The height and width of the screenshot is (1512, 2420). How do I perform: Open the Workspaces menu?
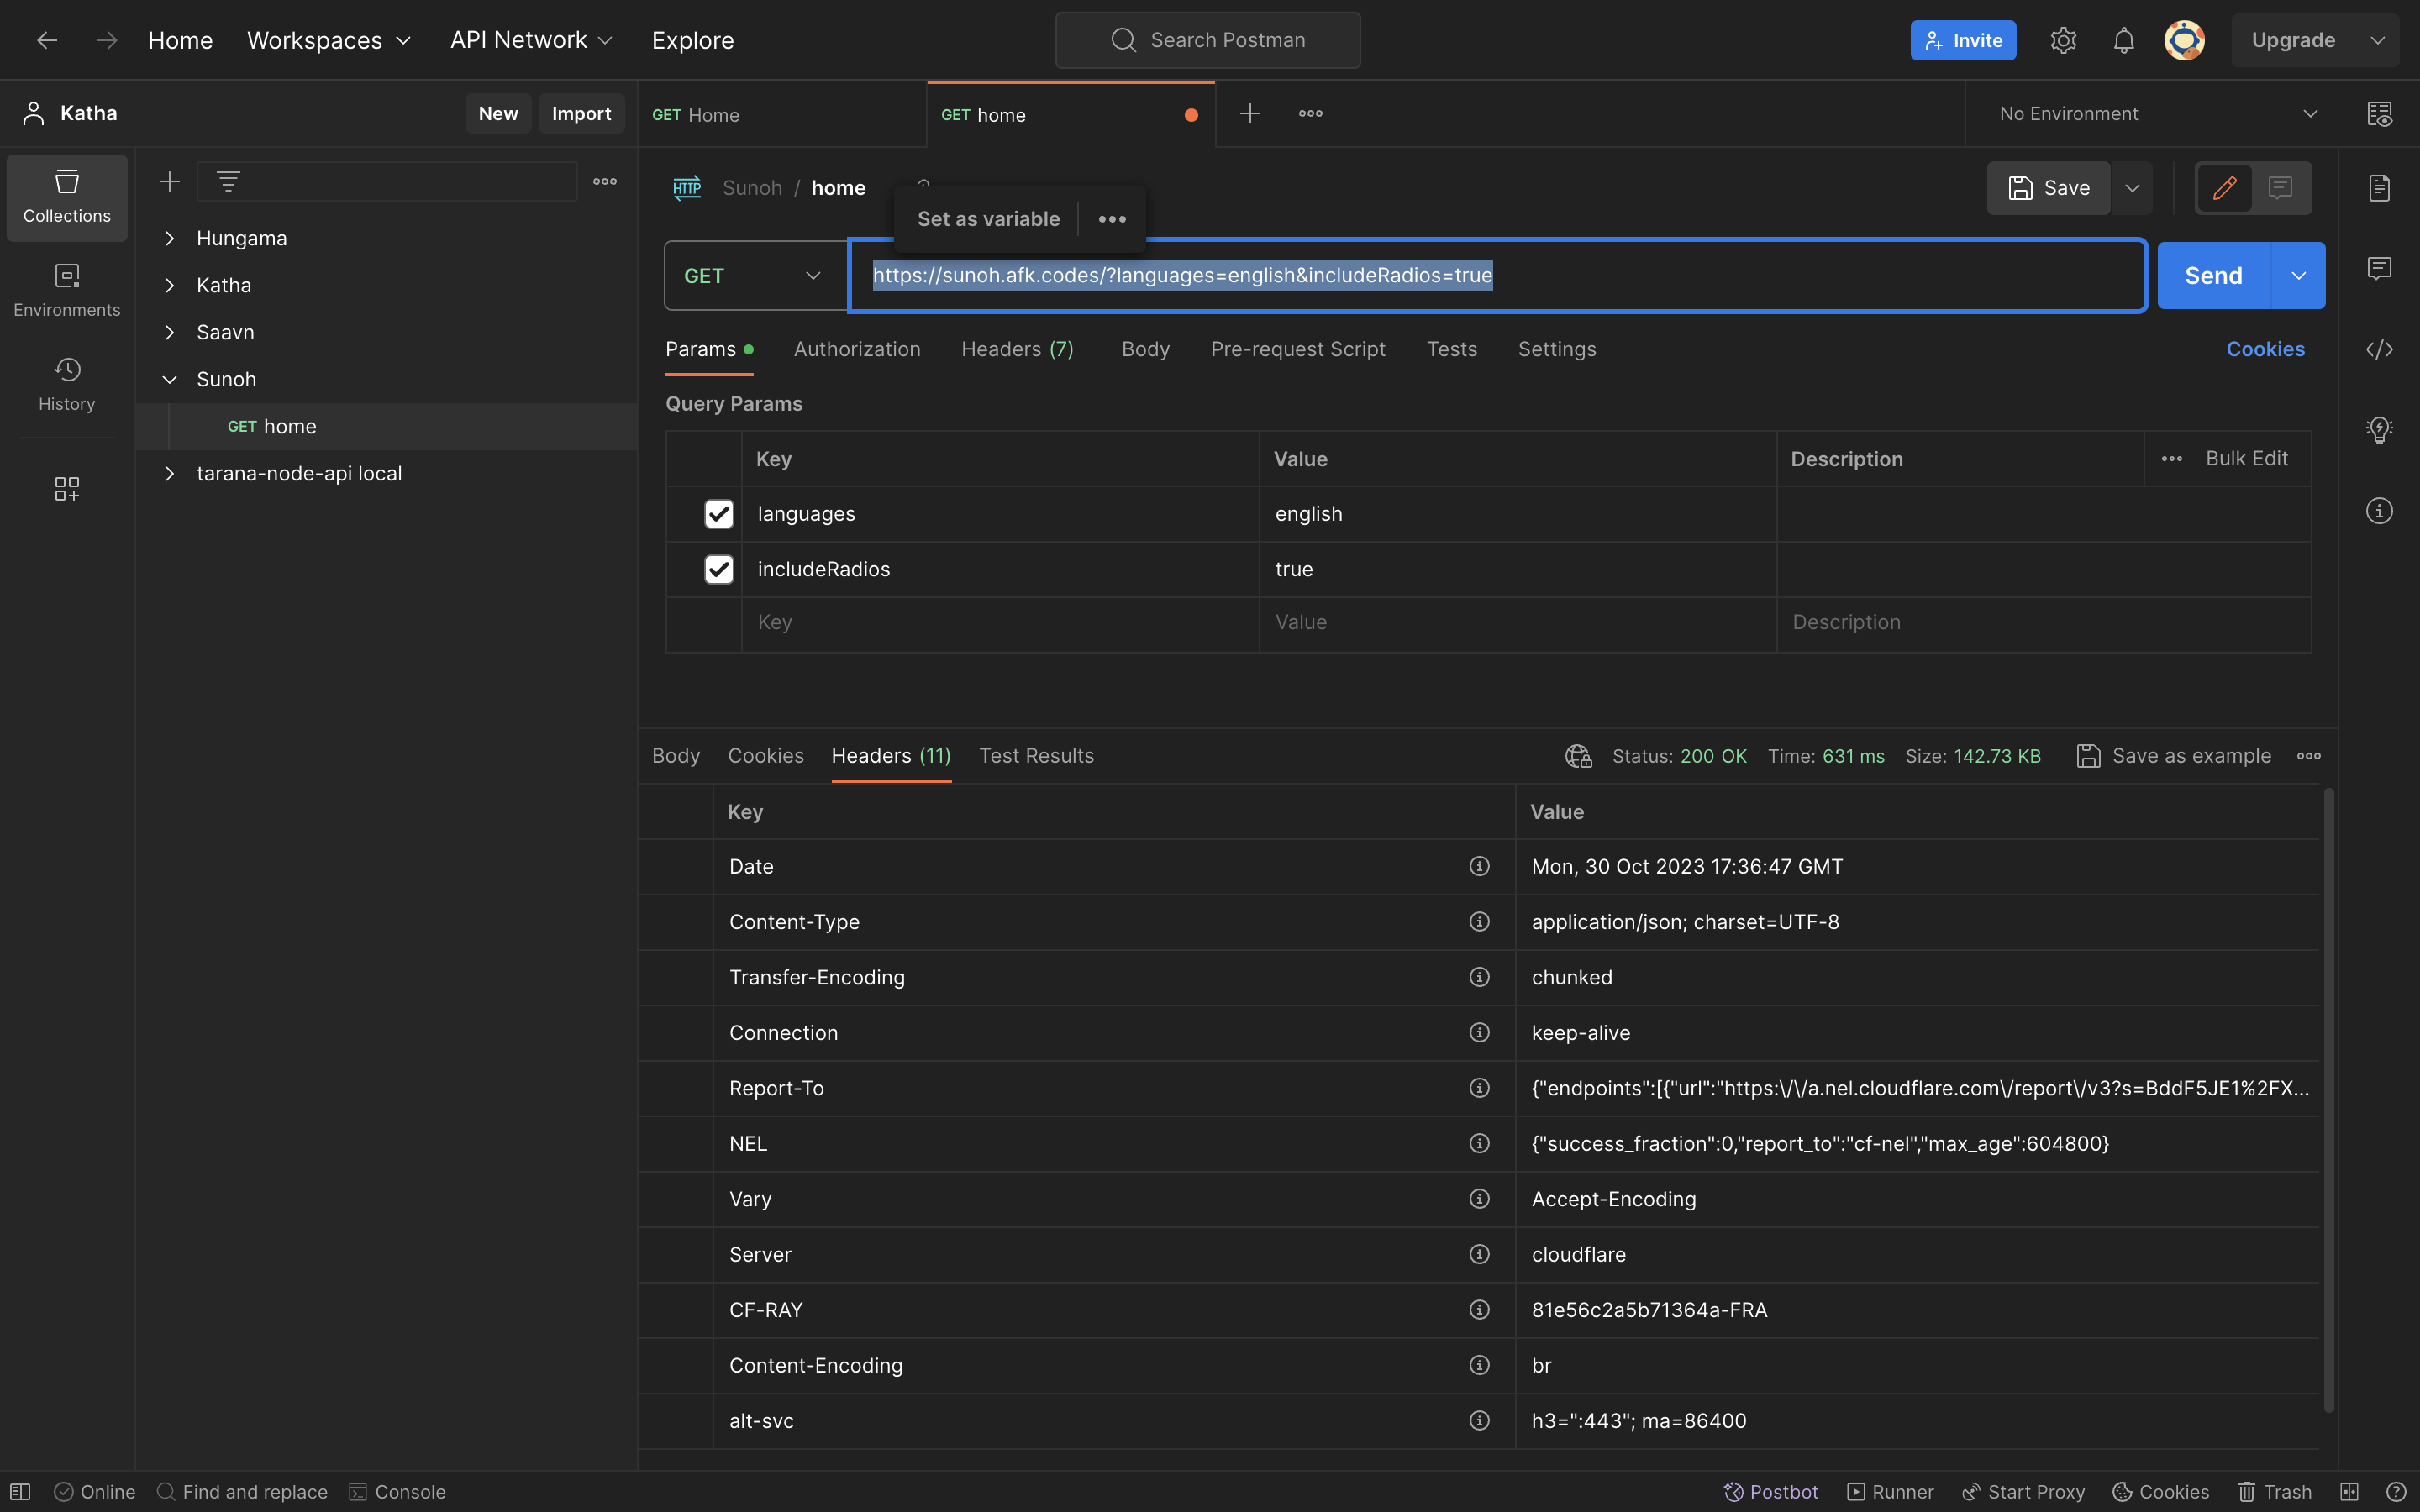(x=329, y=40)
